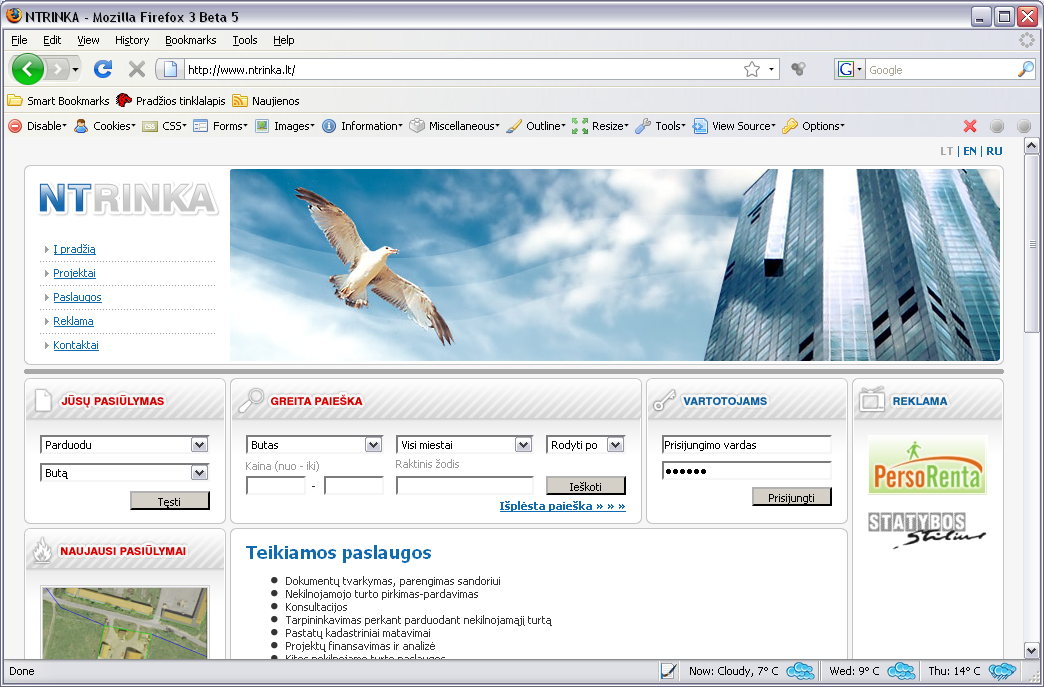The height and width of the screenshot is (687, 1044).
Task: Open the address bar history dropdown arrow
Action: (x=771, y=69)
